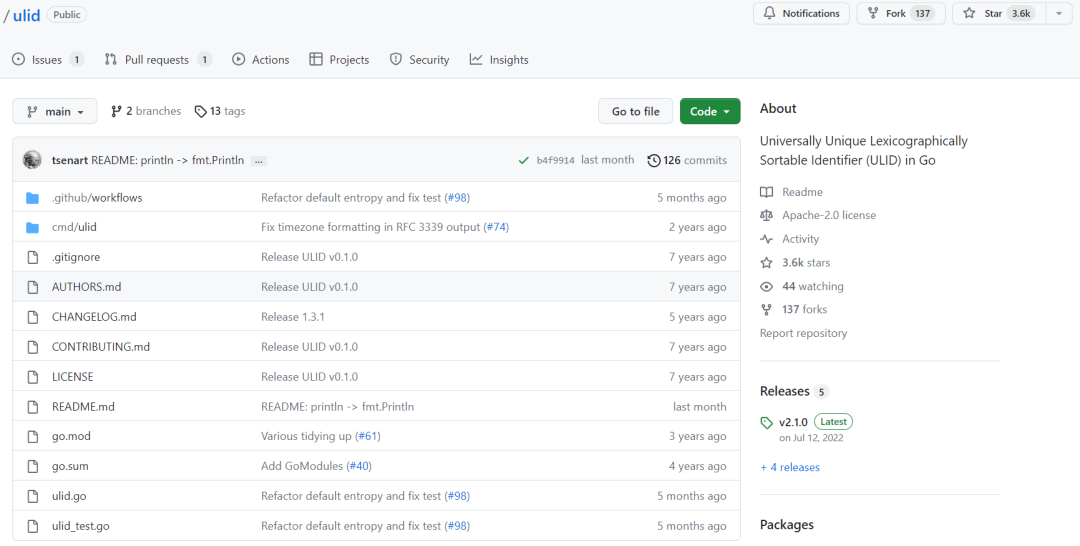
Task: Click folder icon beside cmd/ulid
Action: [32, 227]
